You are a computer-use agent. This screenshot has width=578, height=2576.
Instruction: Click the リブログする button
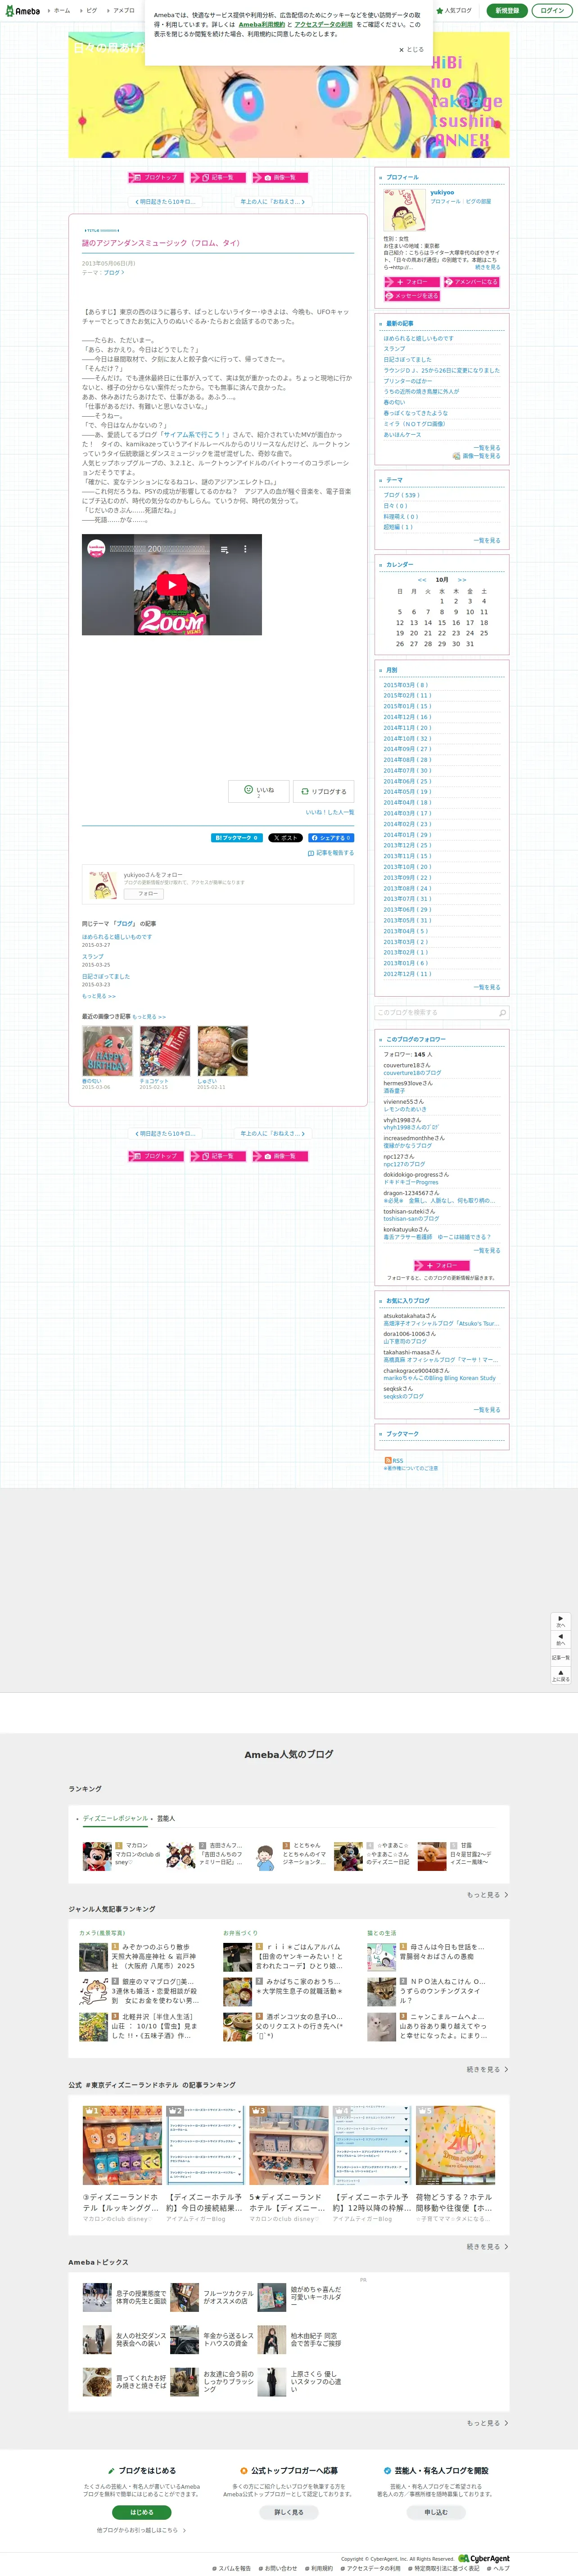tap(323, 791)
